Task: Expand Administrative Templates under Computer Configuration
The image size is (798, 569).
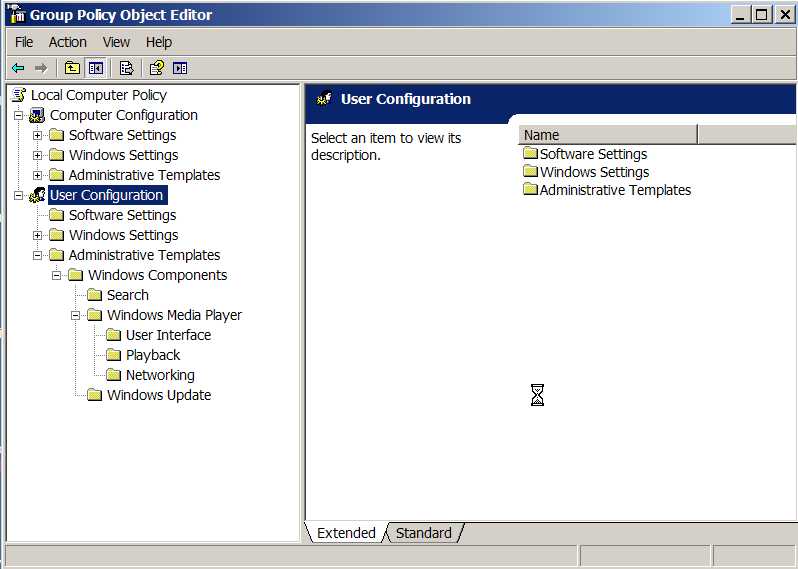Action: 37,175
